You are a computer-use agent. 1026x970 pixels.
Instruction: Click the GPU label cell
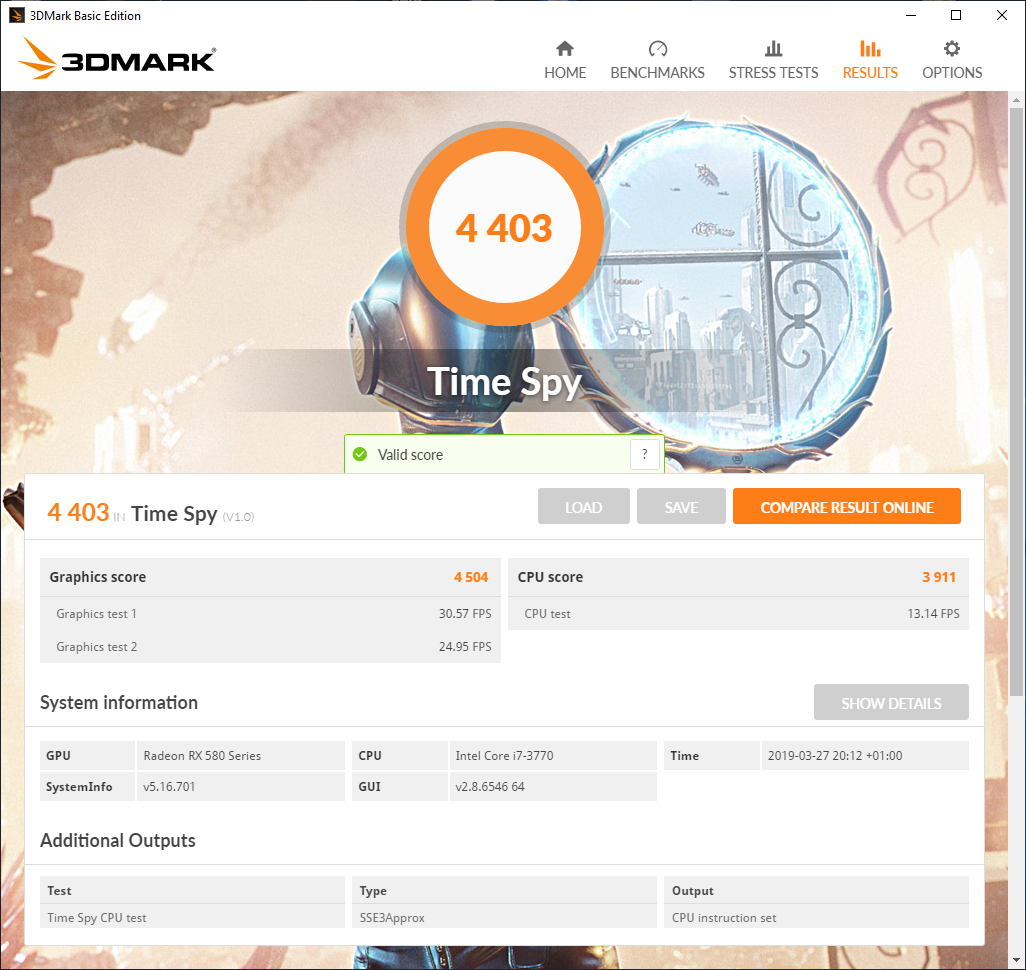coord(88,756)
